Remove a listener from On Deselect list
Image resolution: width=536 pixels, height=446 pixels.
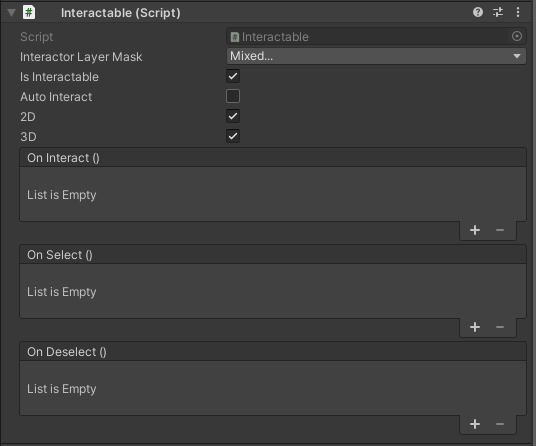click(x=500, y=424)
